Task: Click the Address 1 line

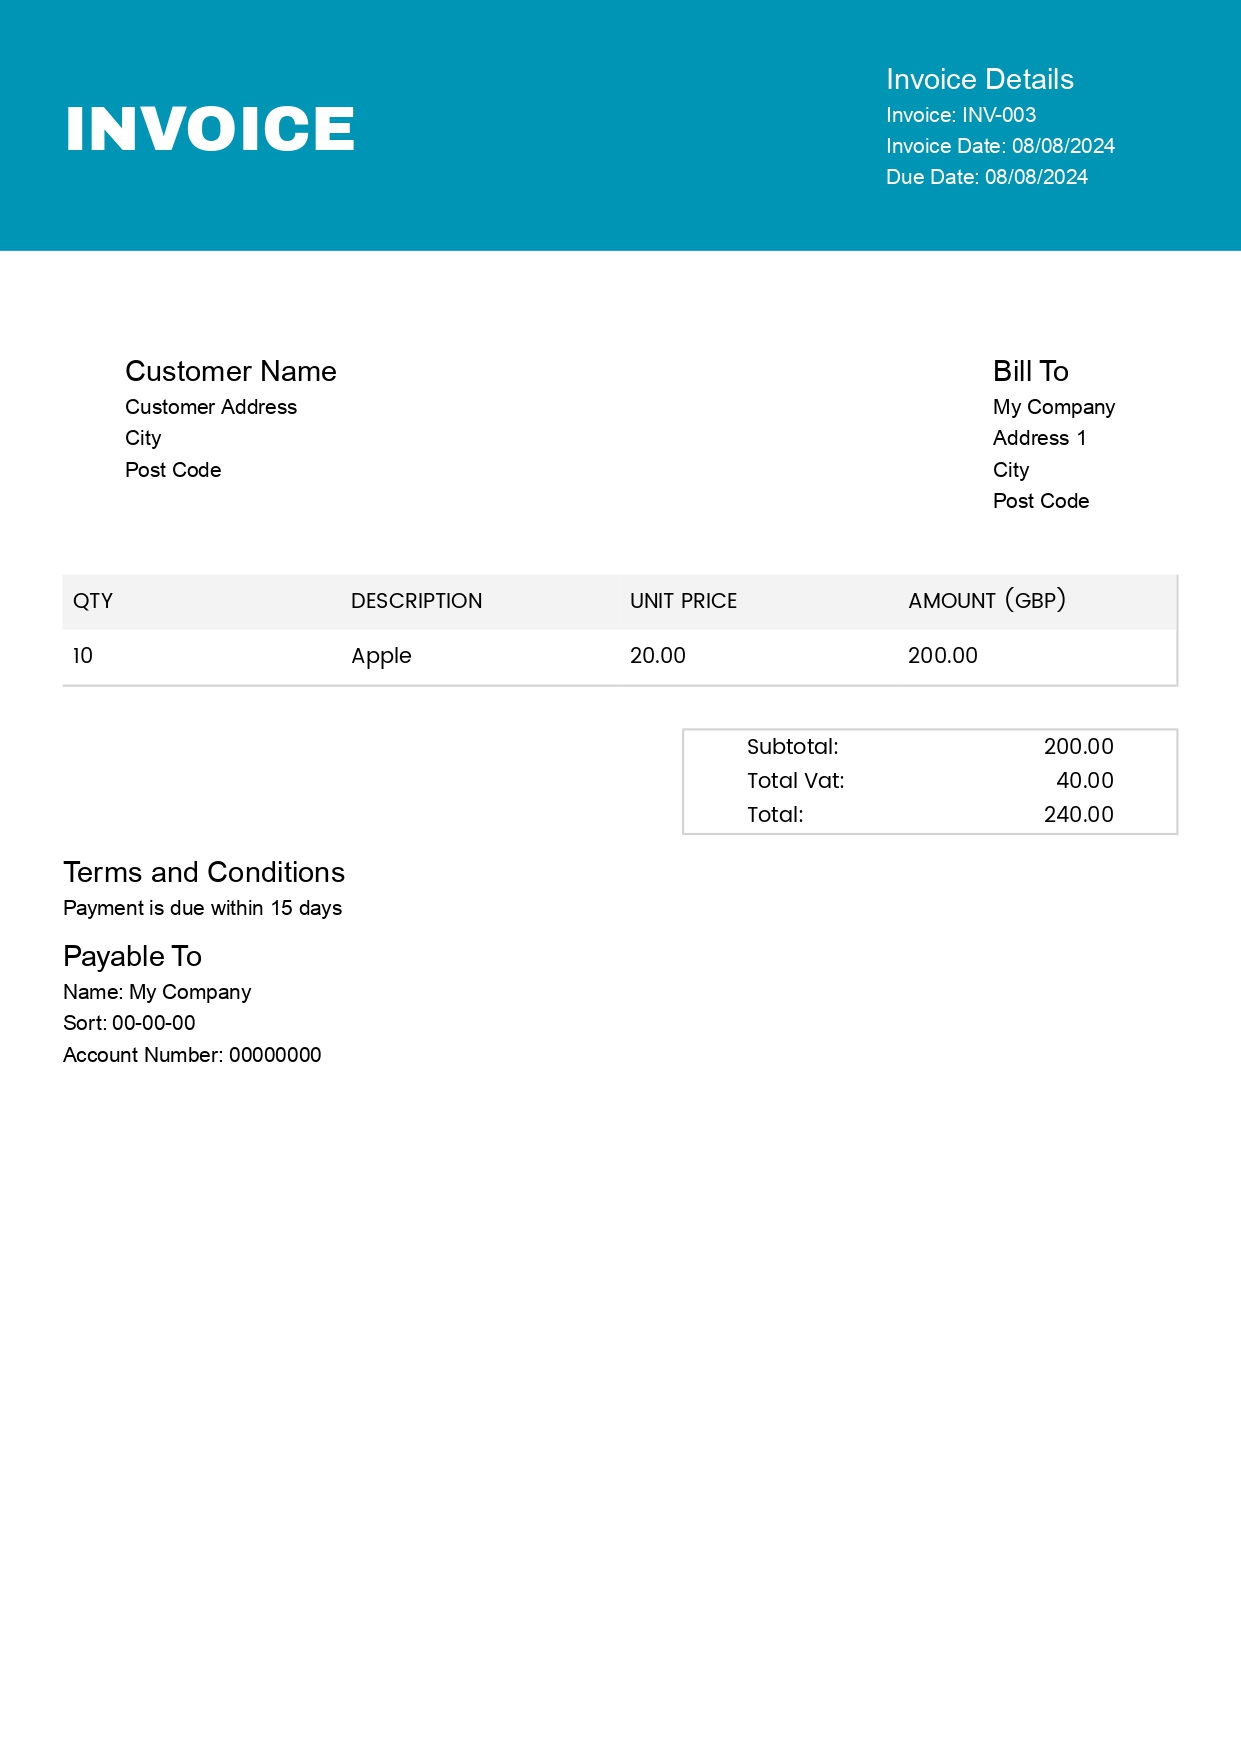Action: (1039, 438)
